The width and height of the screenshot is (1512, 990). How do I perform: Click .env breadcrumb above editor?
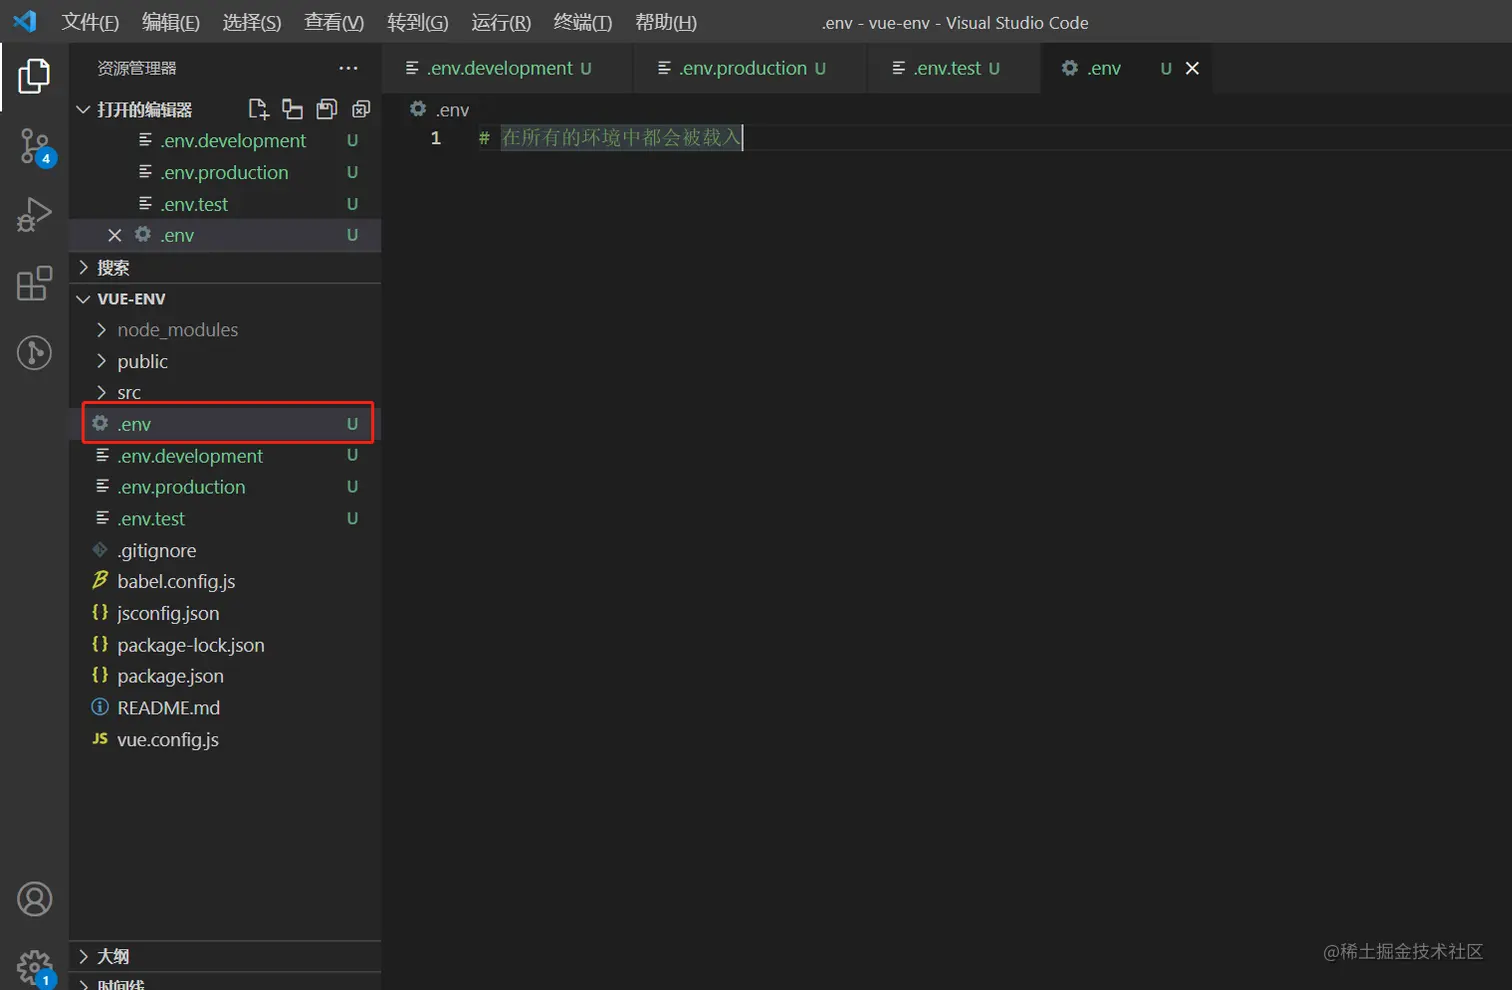452,109
